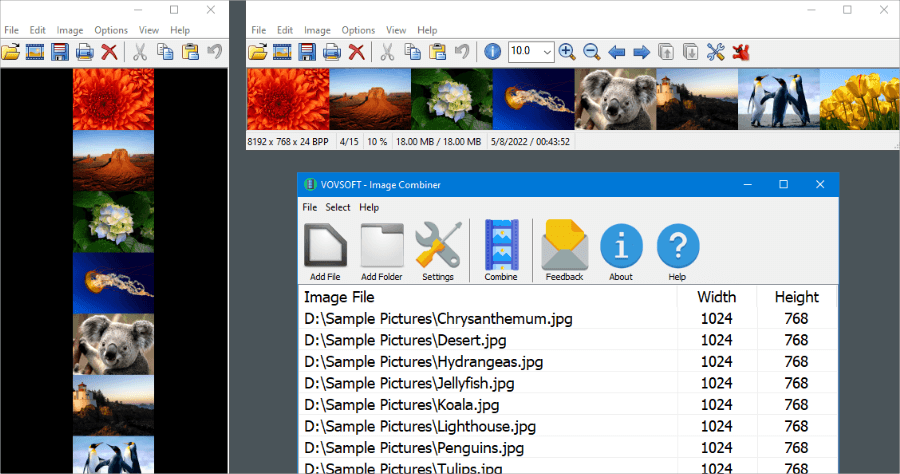The width and height of the screenshot is (900, 474).
Task: Click the save floppy icon in left viewer window
Action: pyautogui.click(x=60, y=52)
